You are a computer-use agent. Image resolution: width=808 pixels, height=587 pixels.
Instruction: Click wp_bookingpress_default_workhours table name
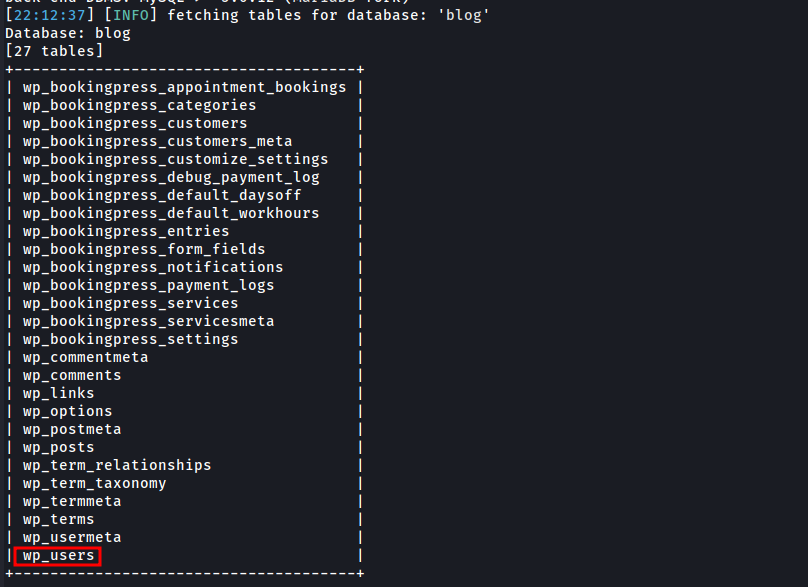[x=171, y=213]
